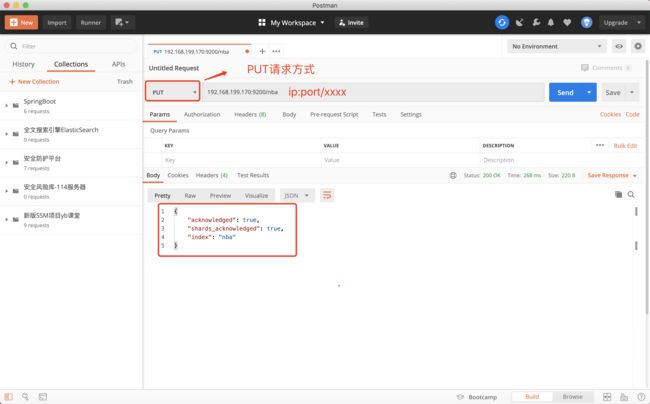Open the request Headers (8) tab

point(250,114)
